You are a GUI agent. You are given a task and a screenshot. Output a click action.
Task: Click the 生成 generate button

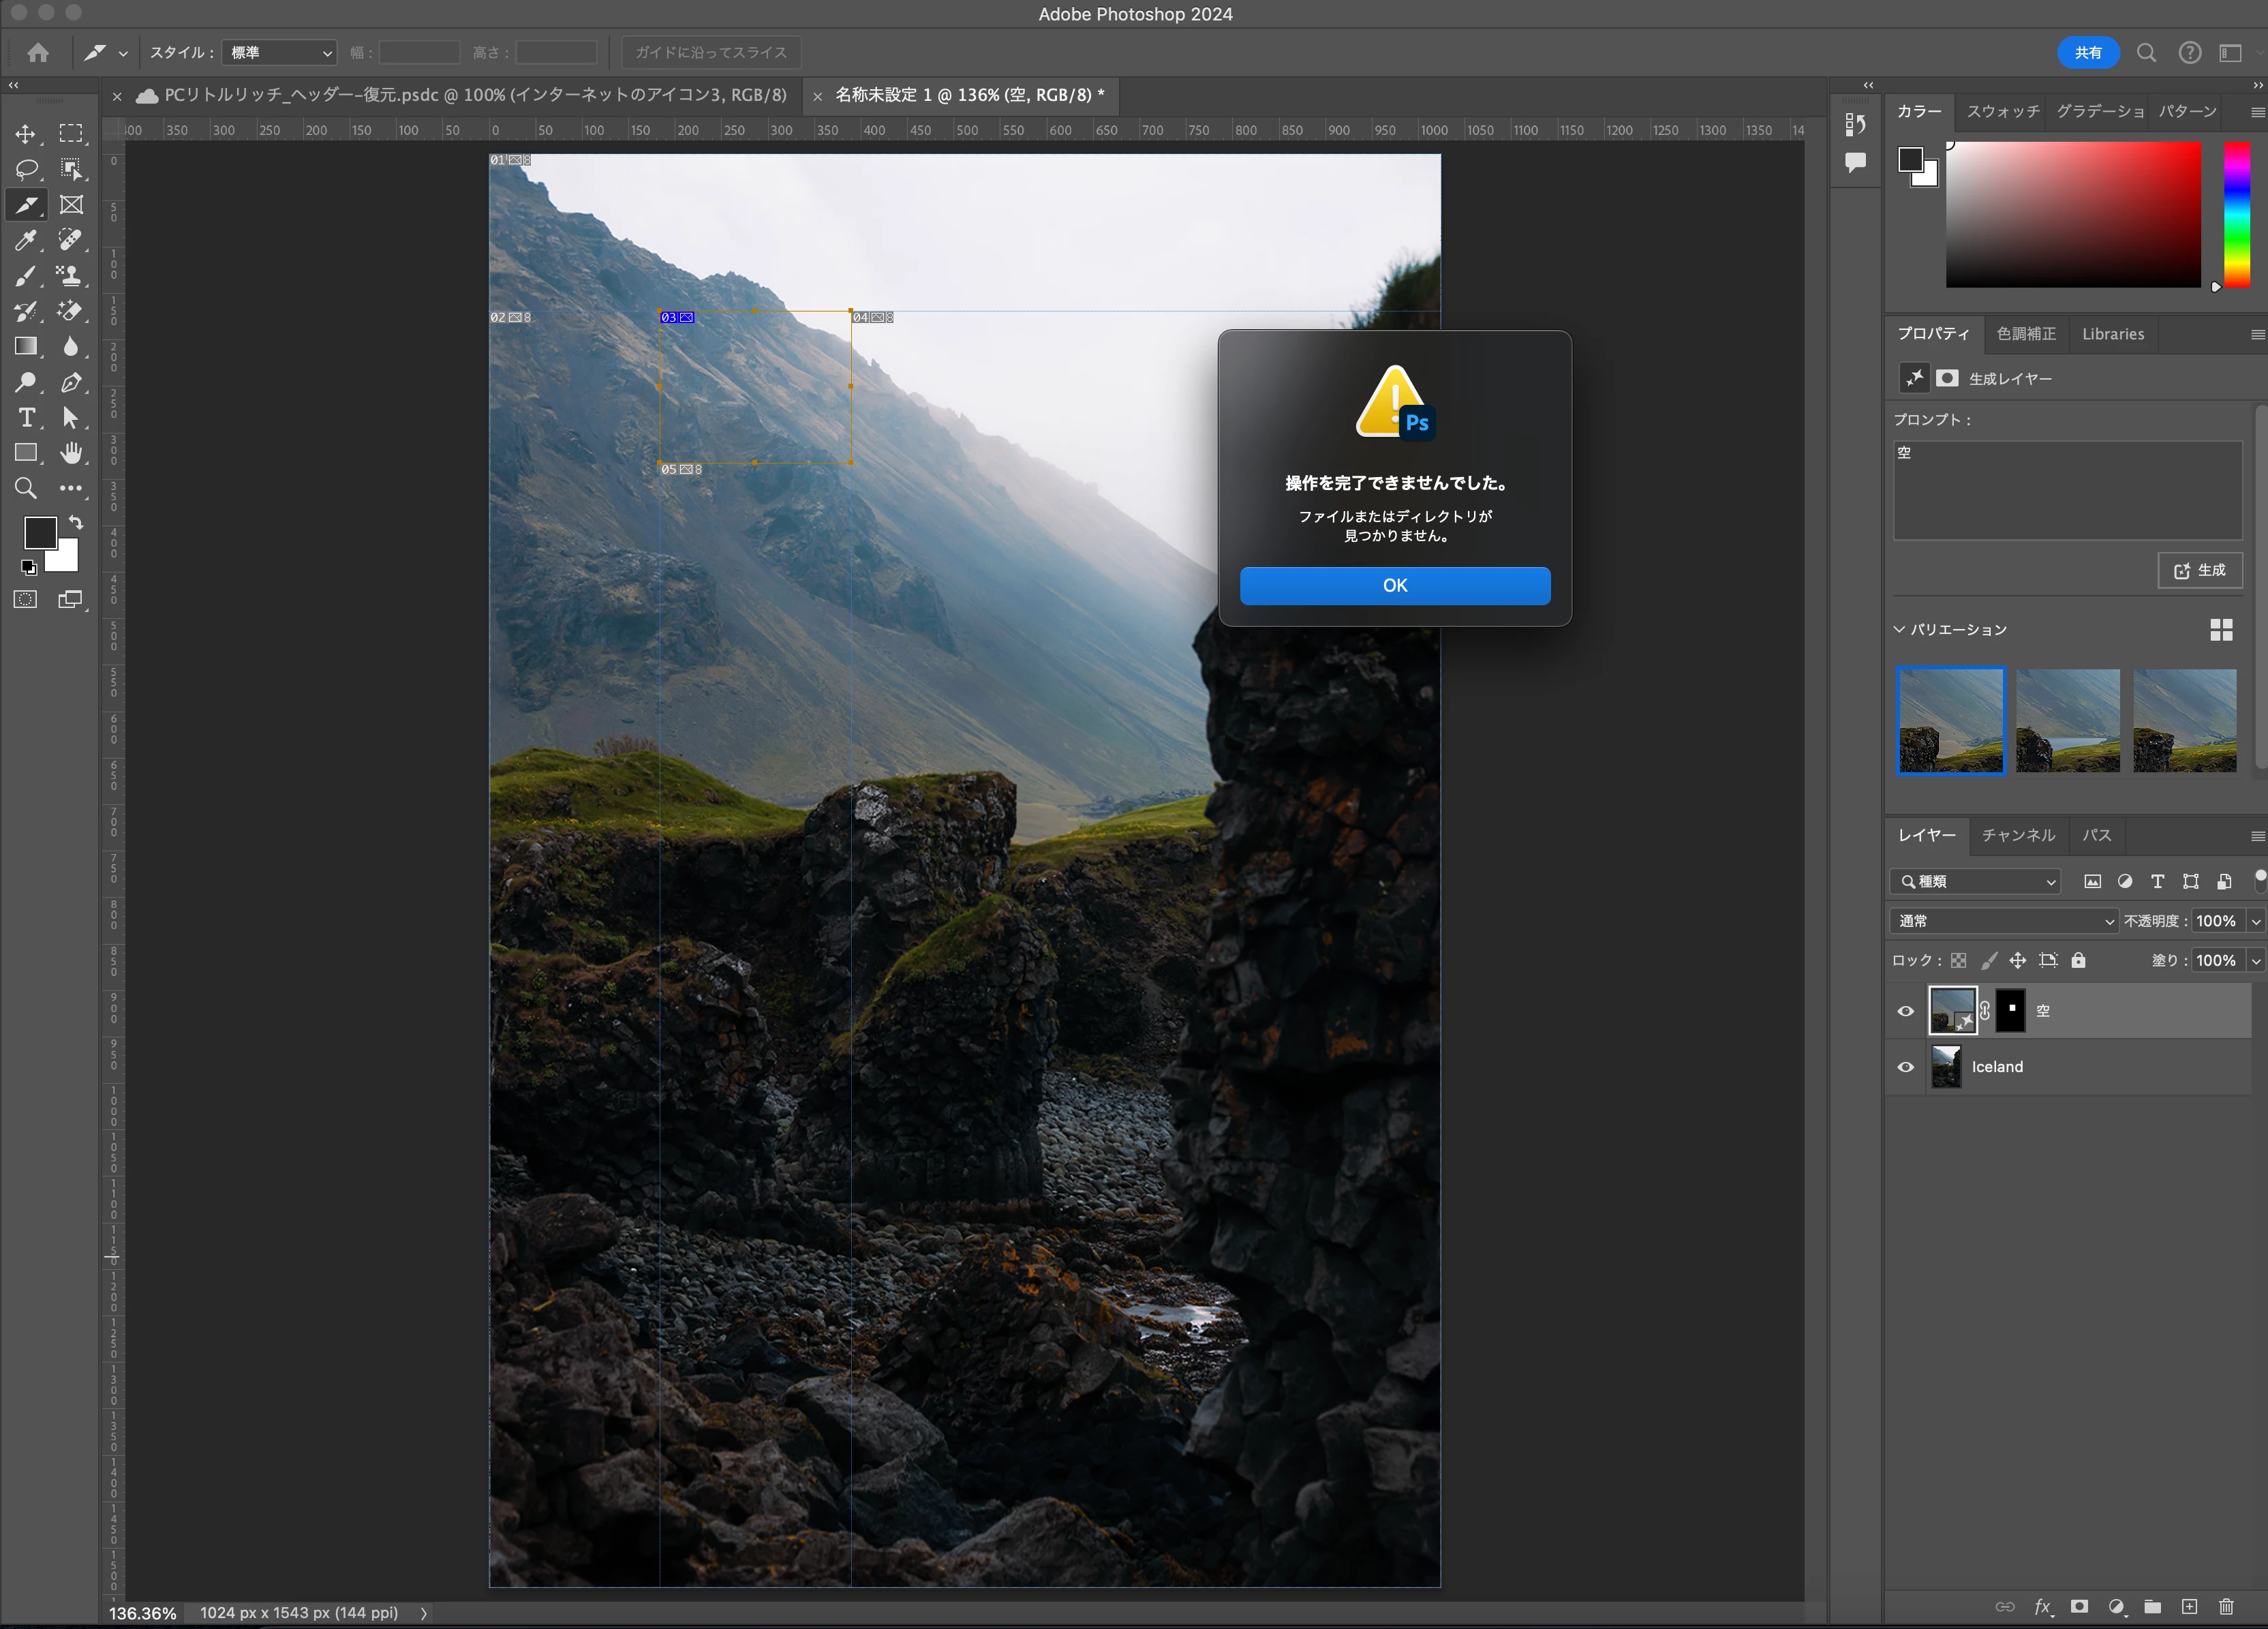2200,570
